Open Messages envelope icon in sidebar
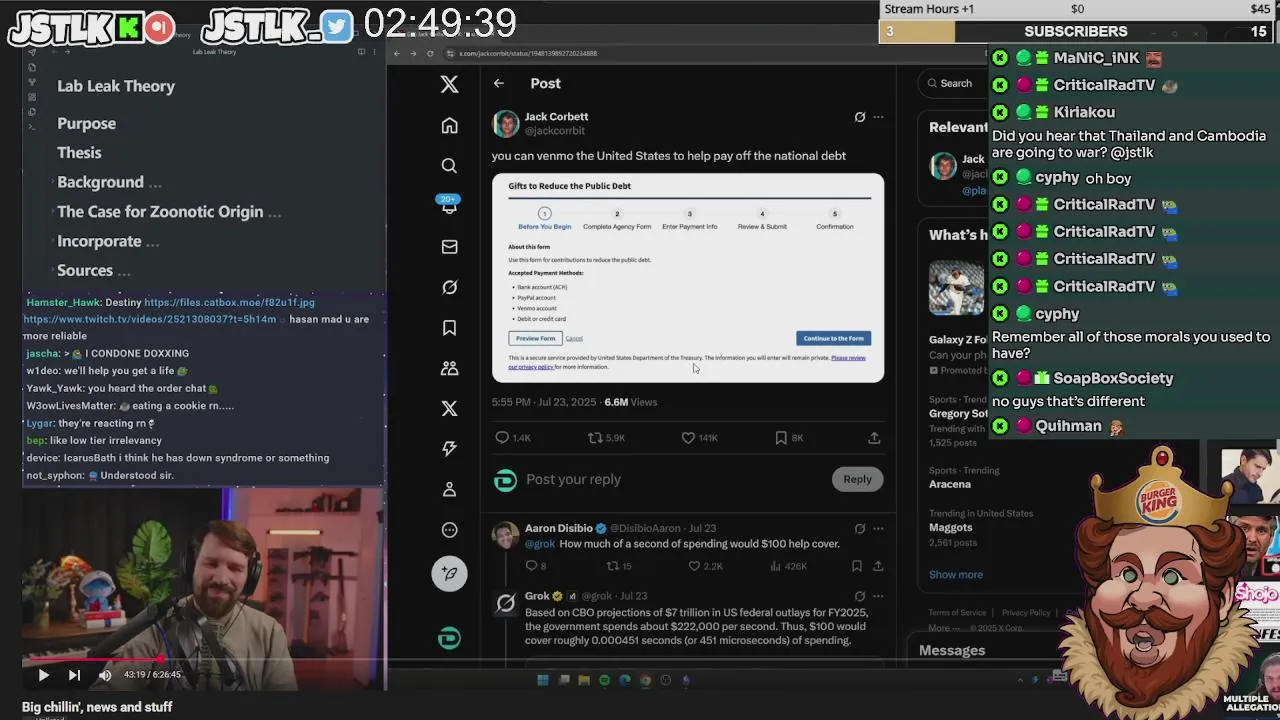Screen dimensions: 1280x720 tap(449, 247)
